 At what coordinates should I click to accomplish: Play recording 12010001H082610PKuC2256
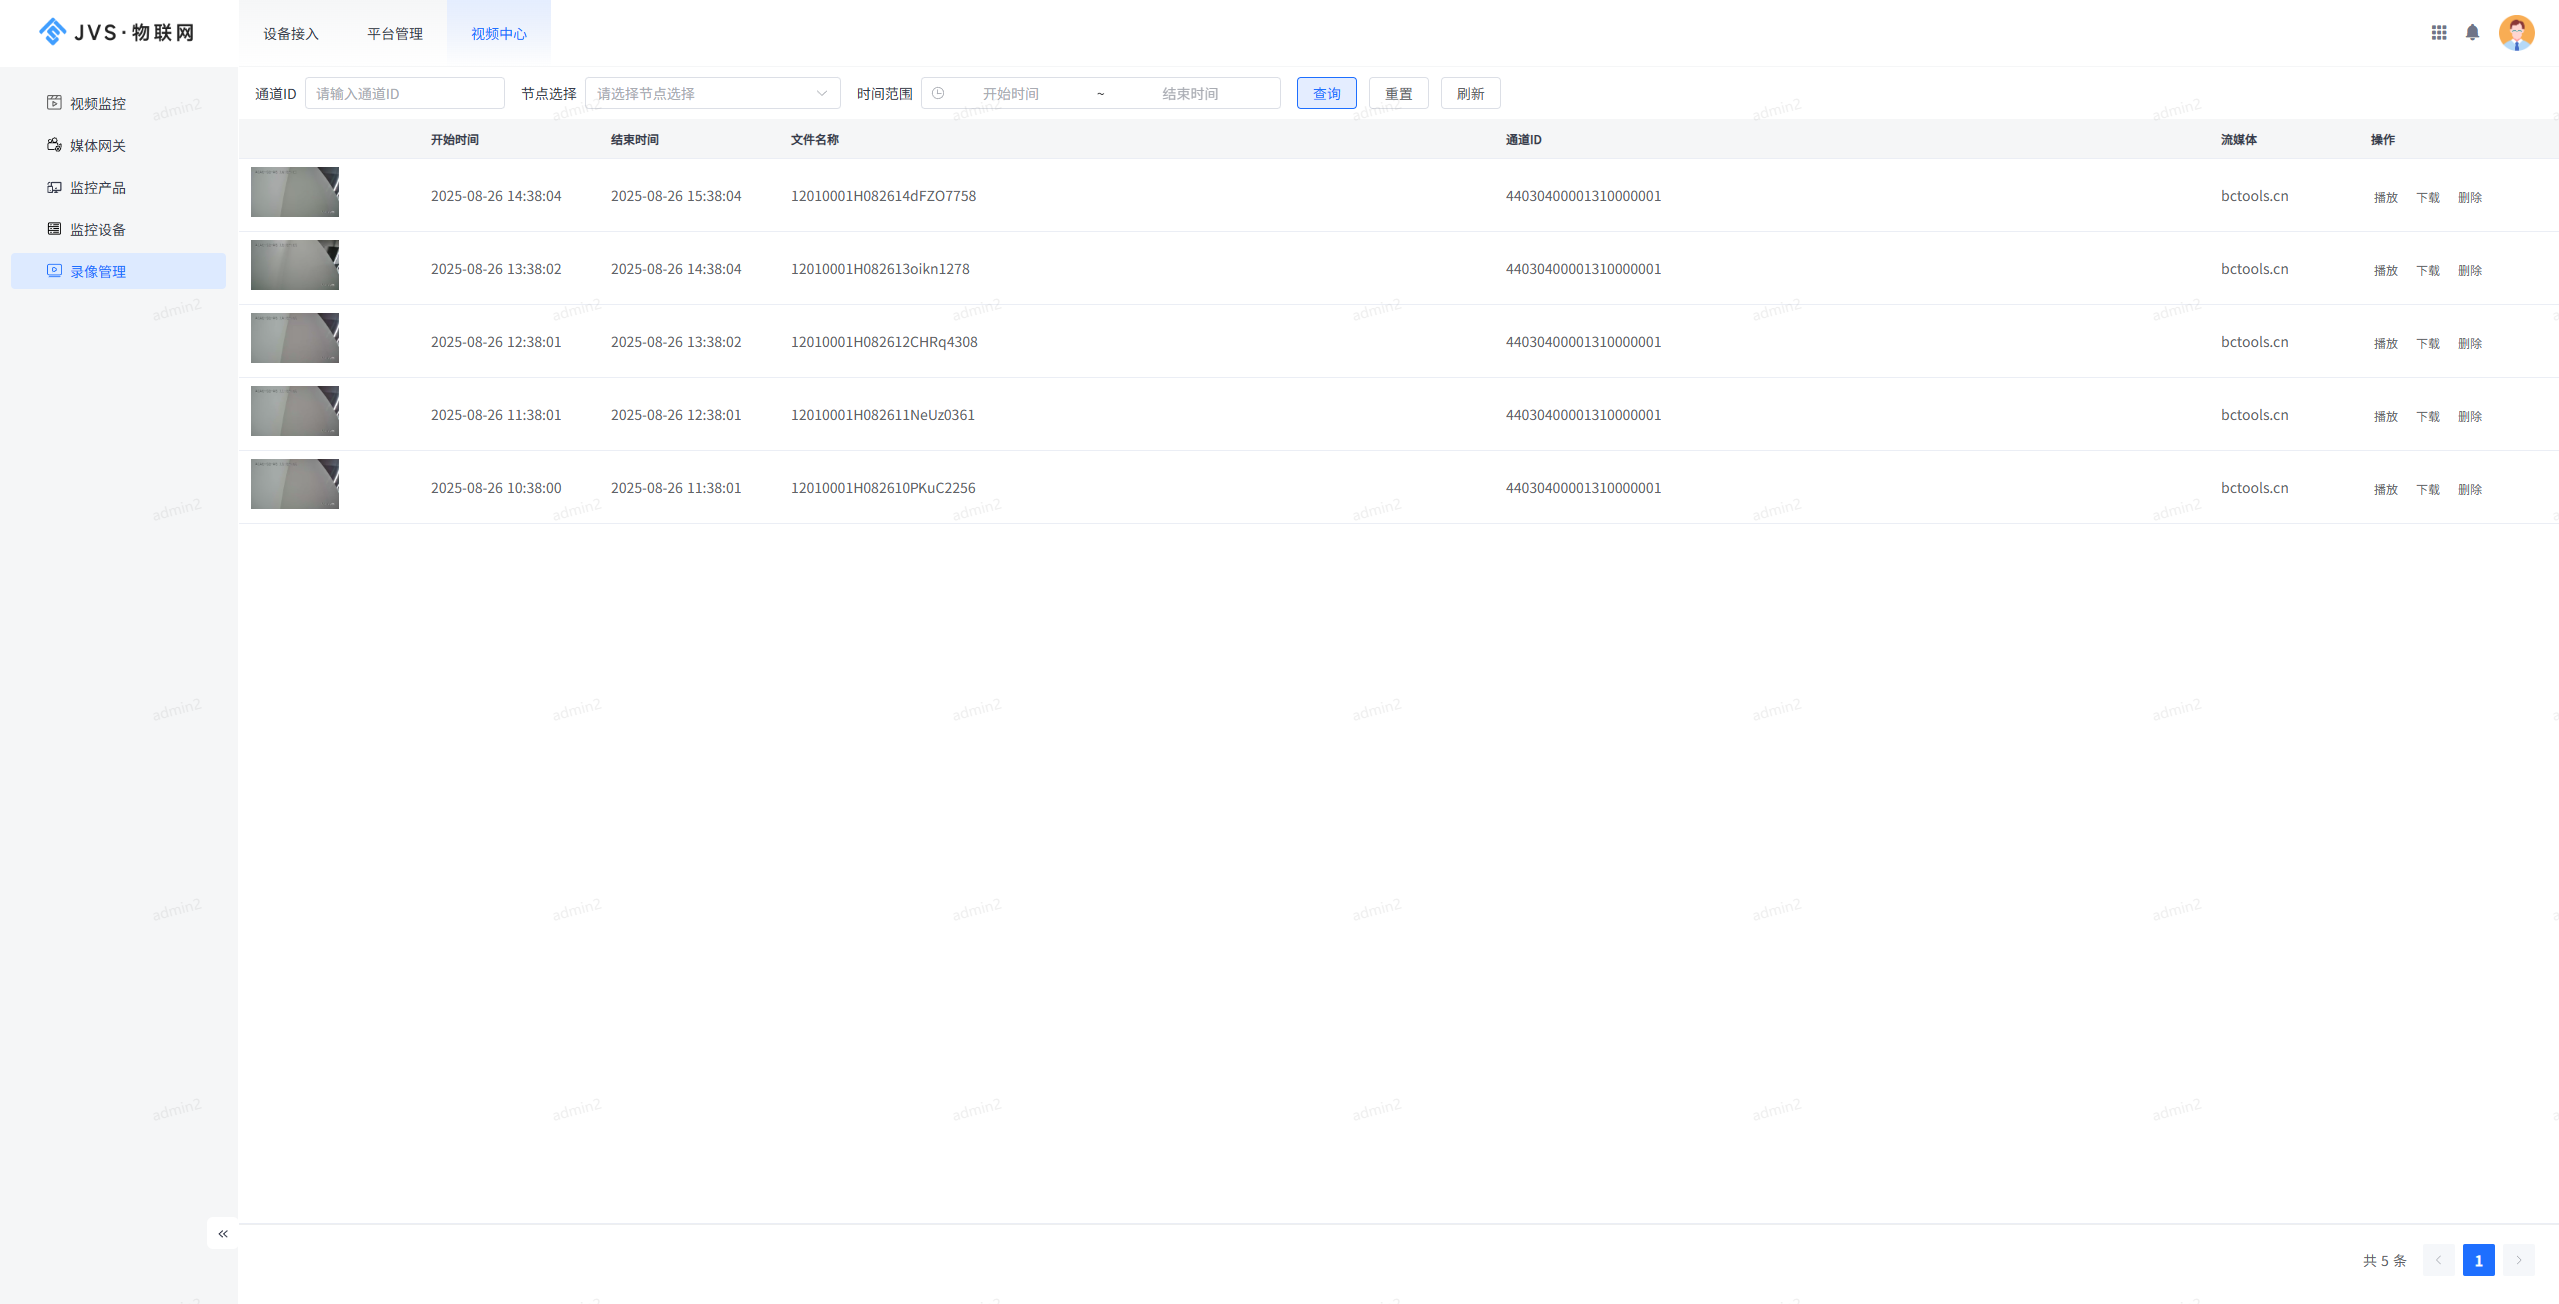[2385, 489]
